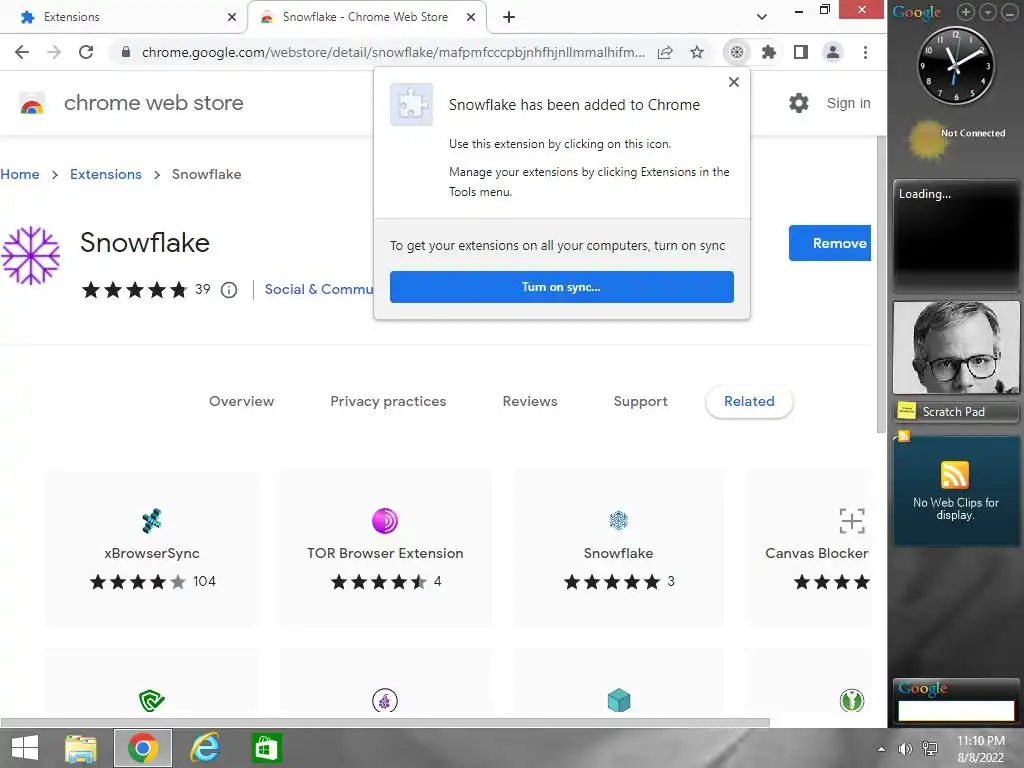Open the related Snowflake card with 3 ratings
Viewport: 1024px width, 768px height.
[x=618, y=549]
